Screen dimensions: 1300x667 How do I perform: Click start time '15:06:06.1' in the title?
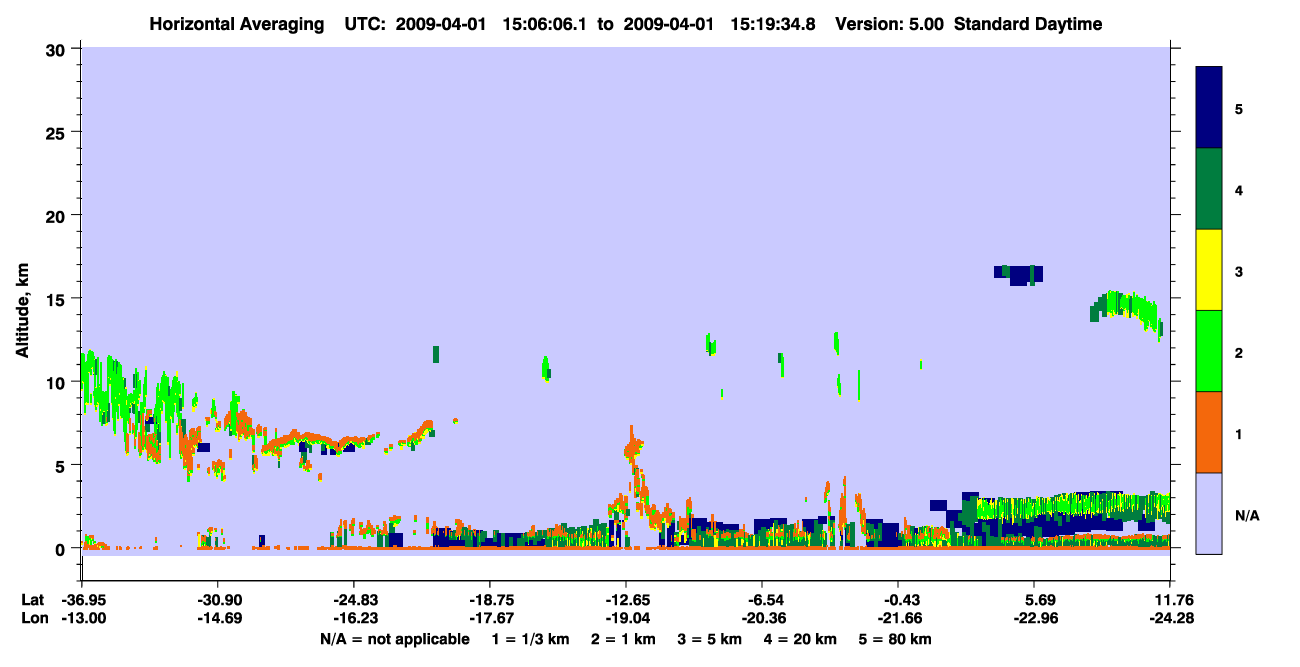pyautogui.click(x=547, y=24)
